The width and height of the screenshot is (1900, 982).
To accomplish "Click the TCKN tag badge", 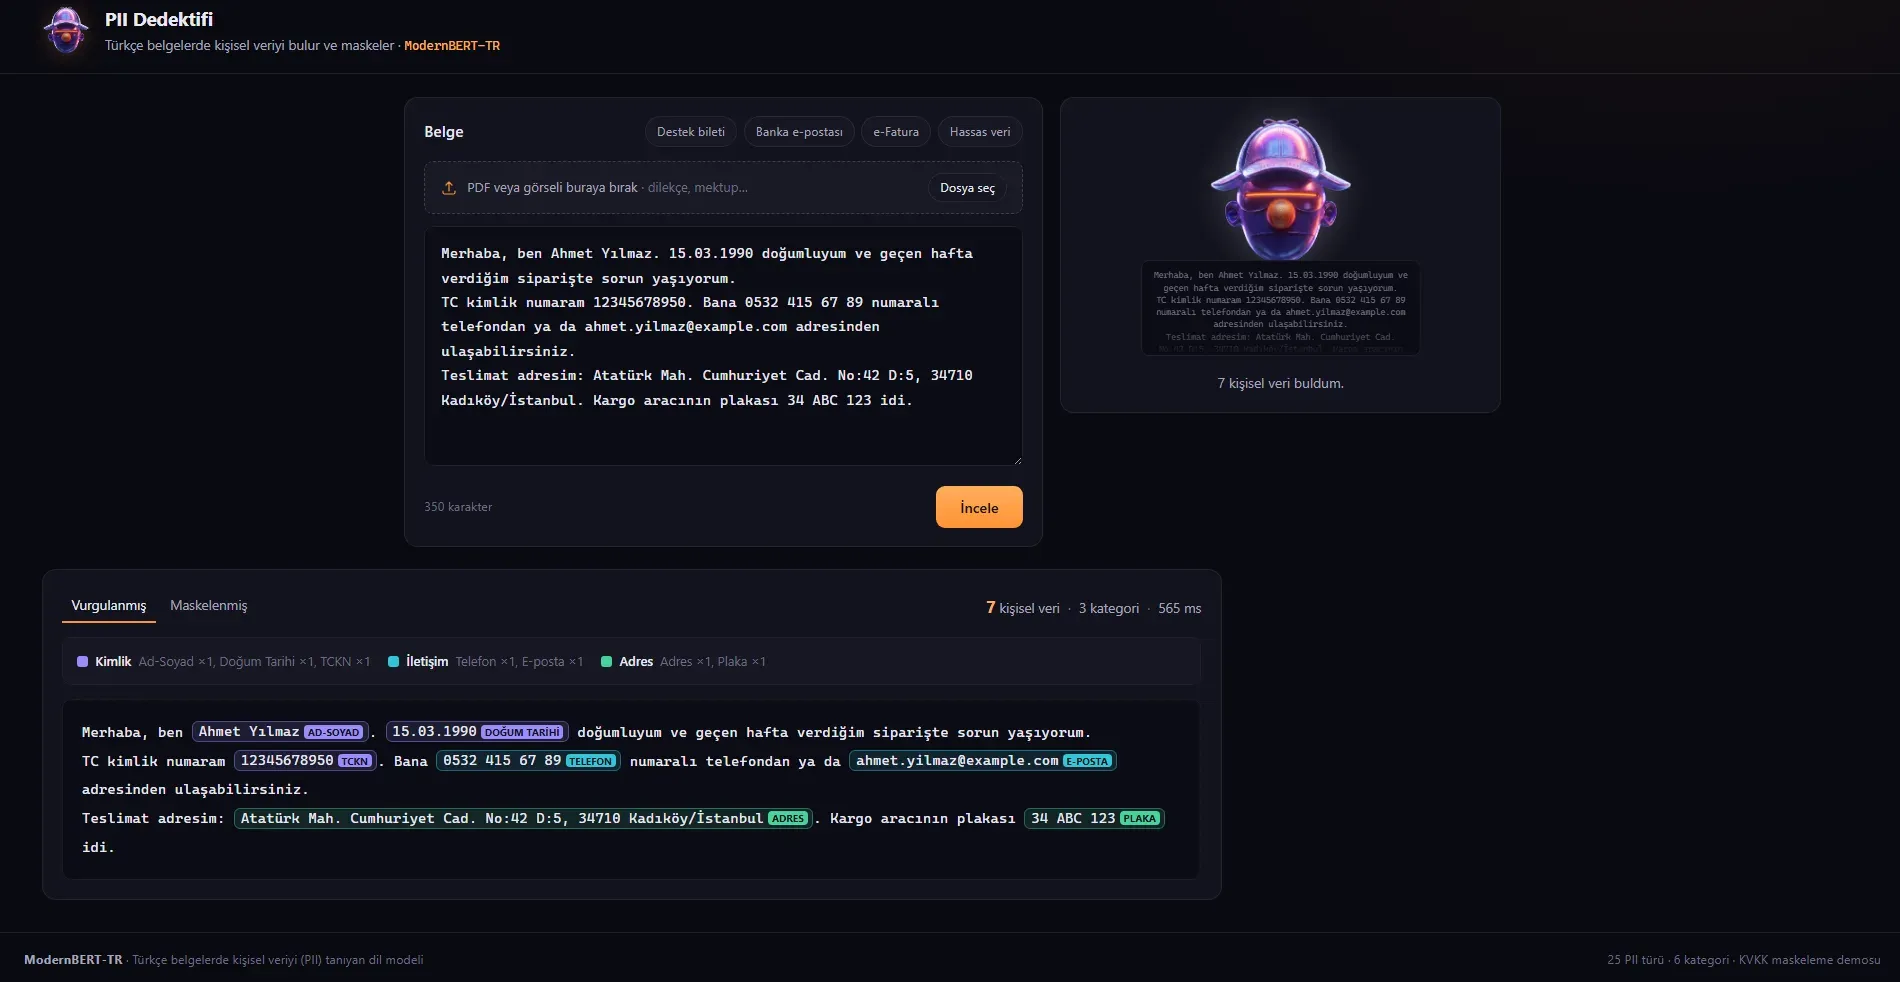I will [x=355, y=762].
